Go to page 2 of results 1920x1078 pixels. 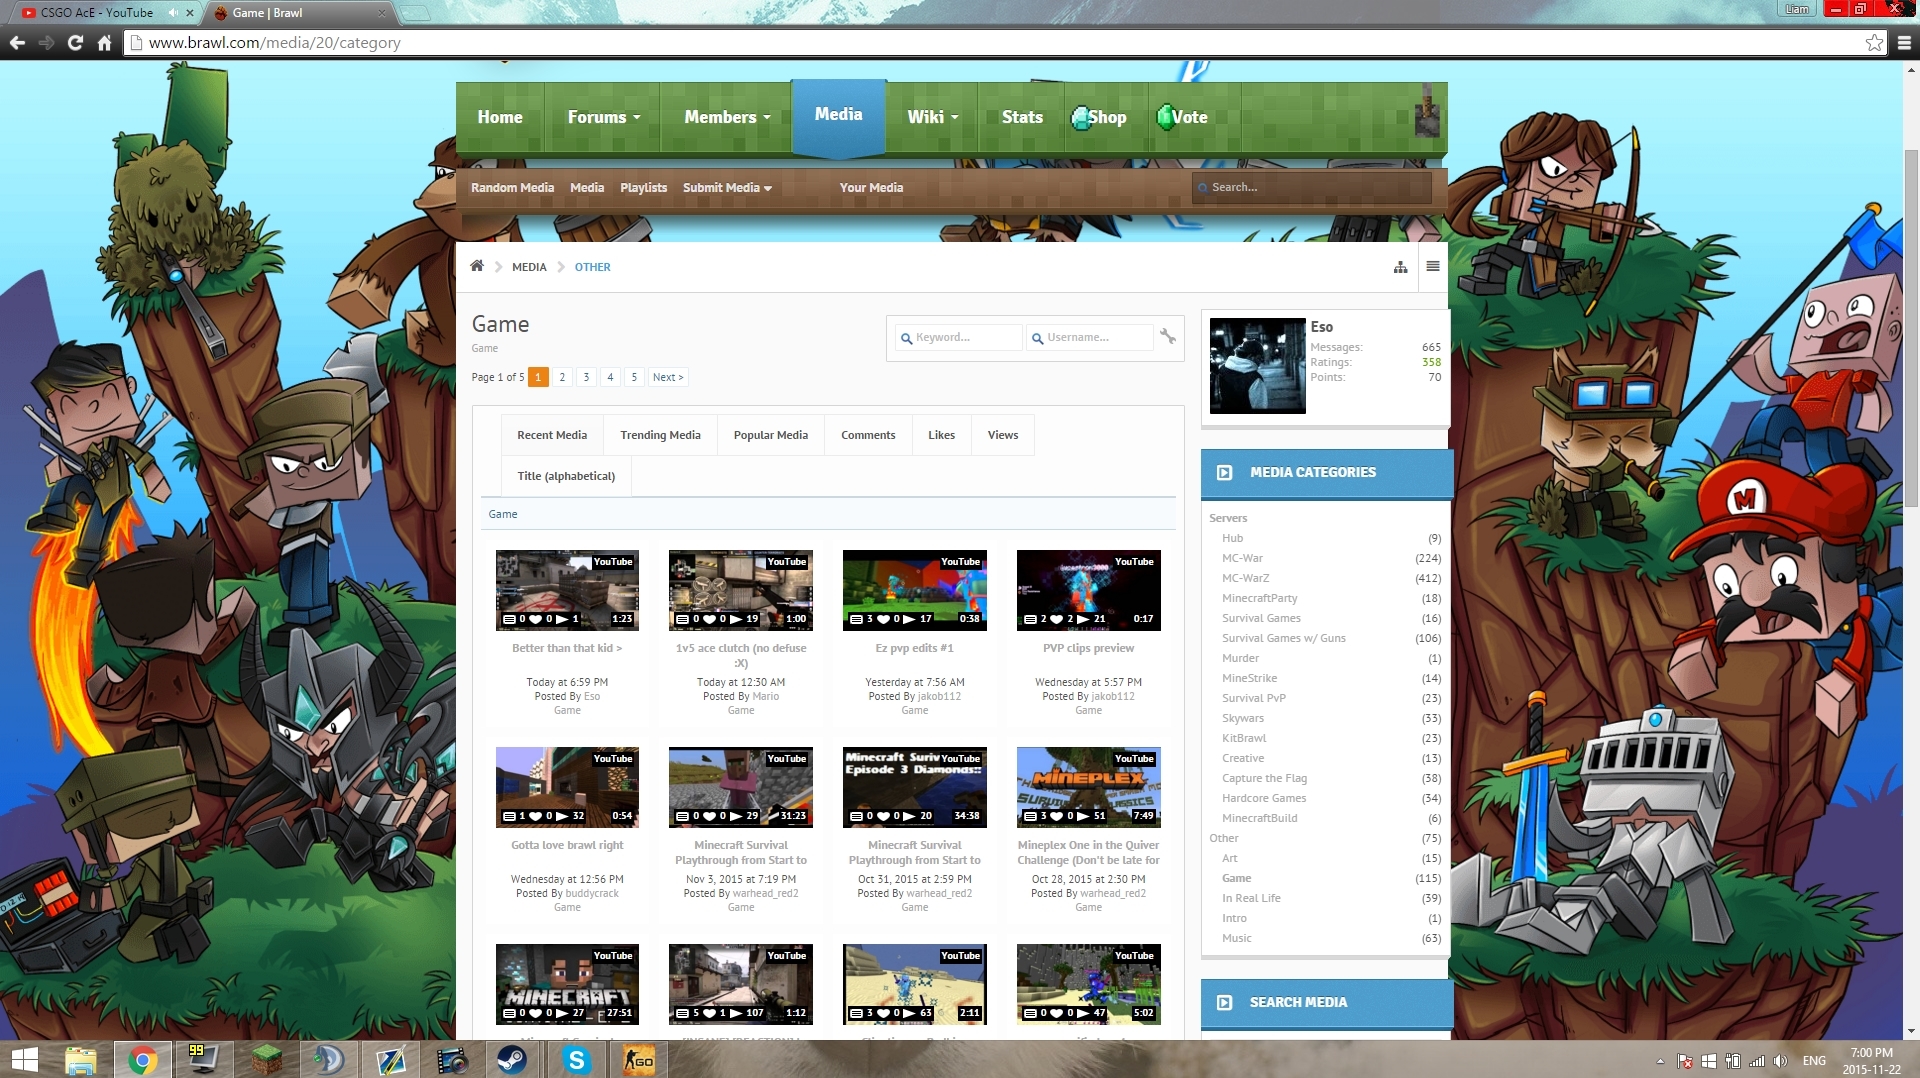pyautogui.click(x=562, y=377)
